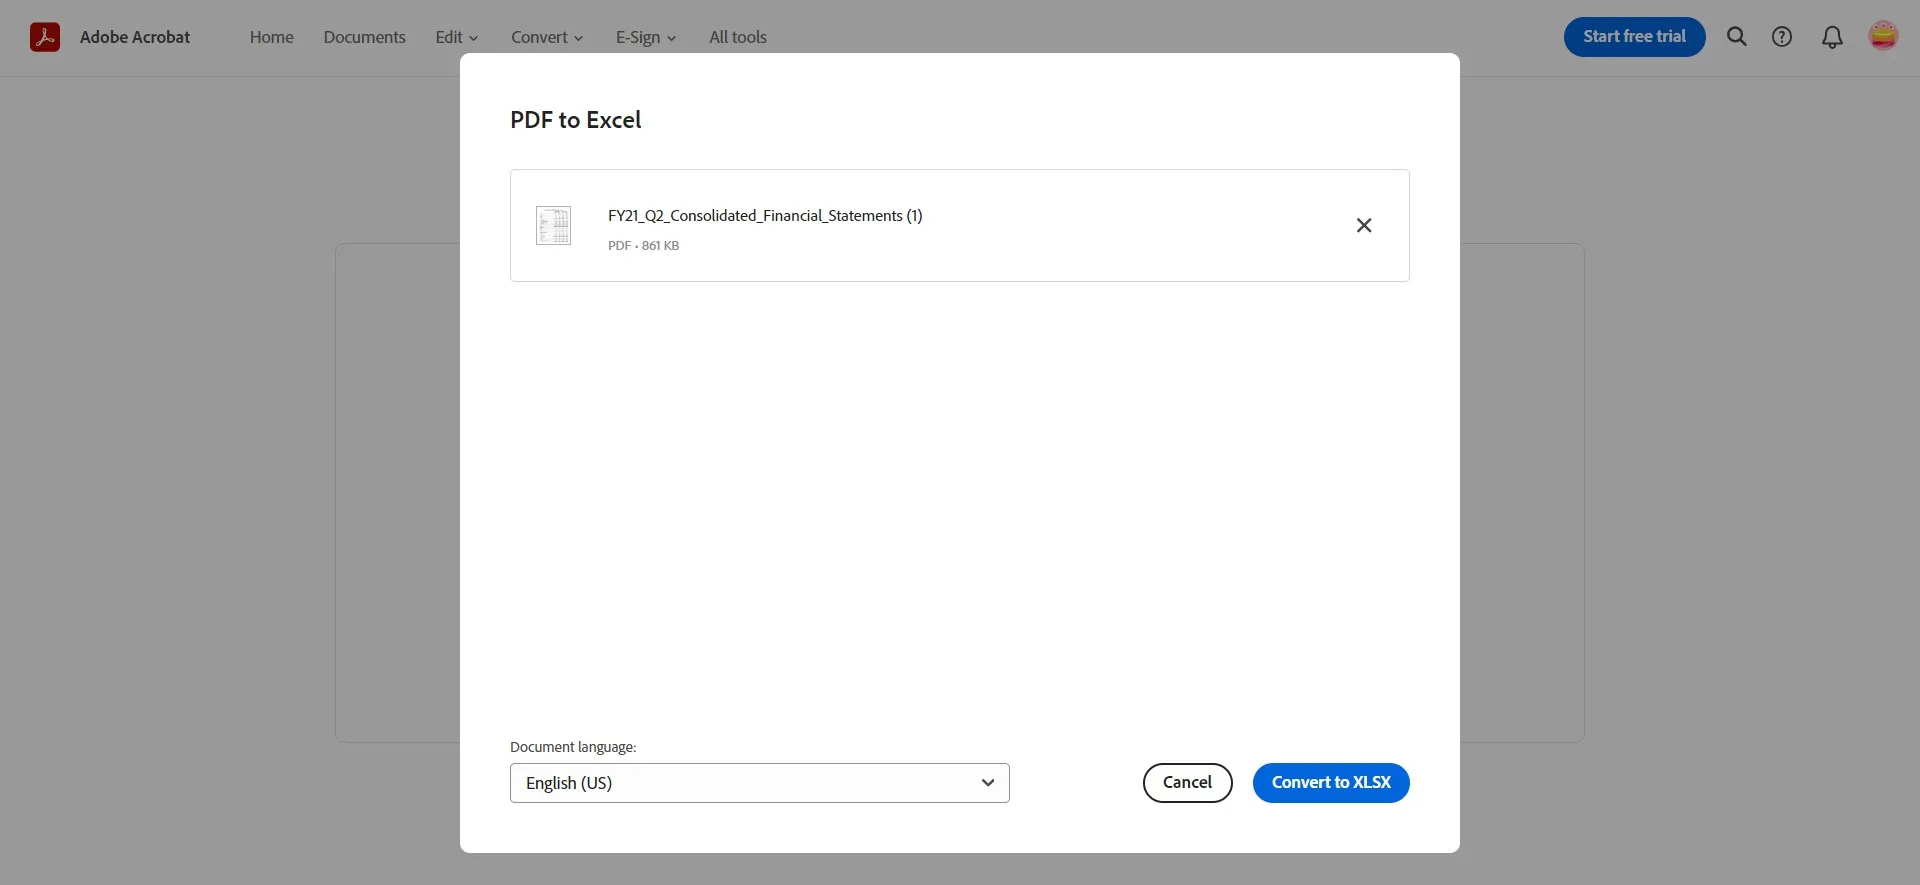Click the Adobe Acrobat logo icon

(x=45, y=37)
